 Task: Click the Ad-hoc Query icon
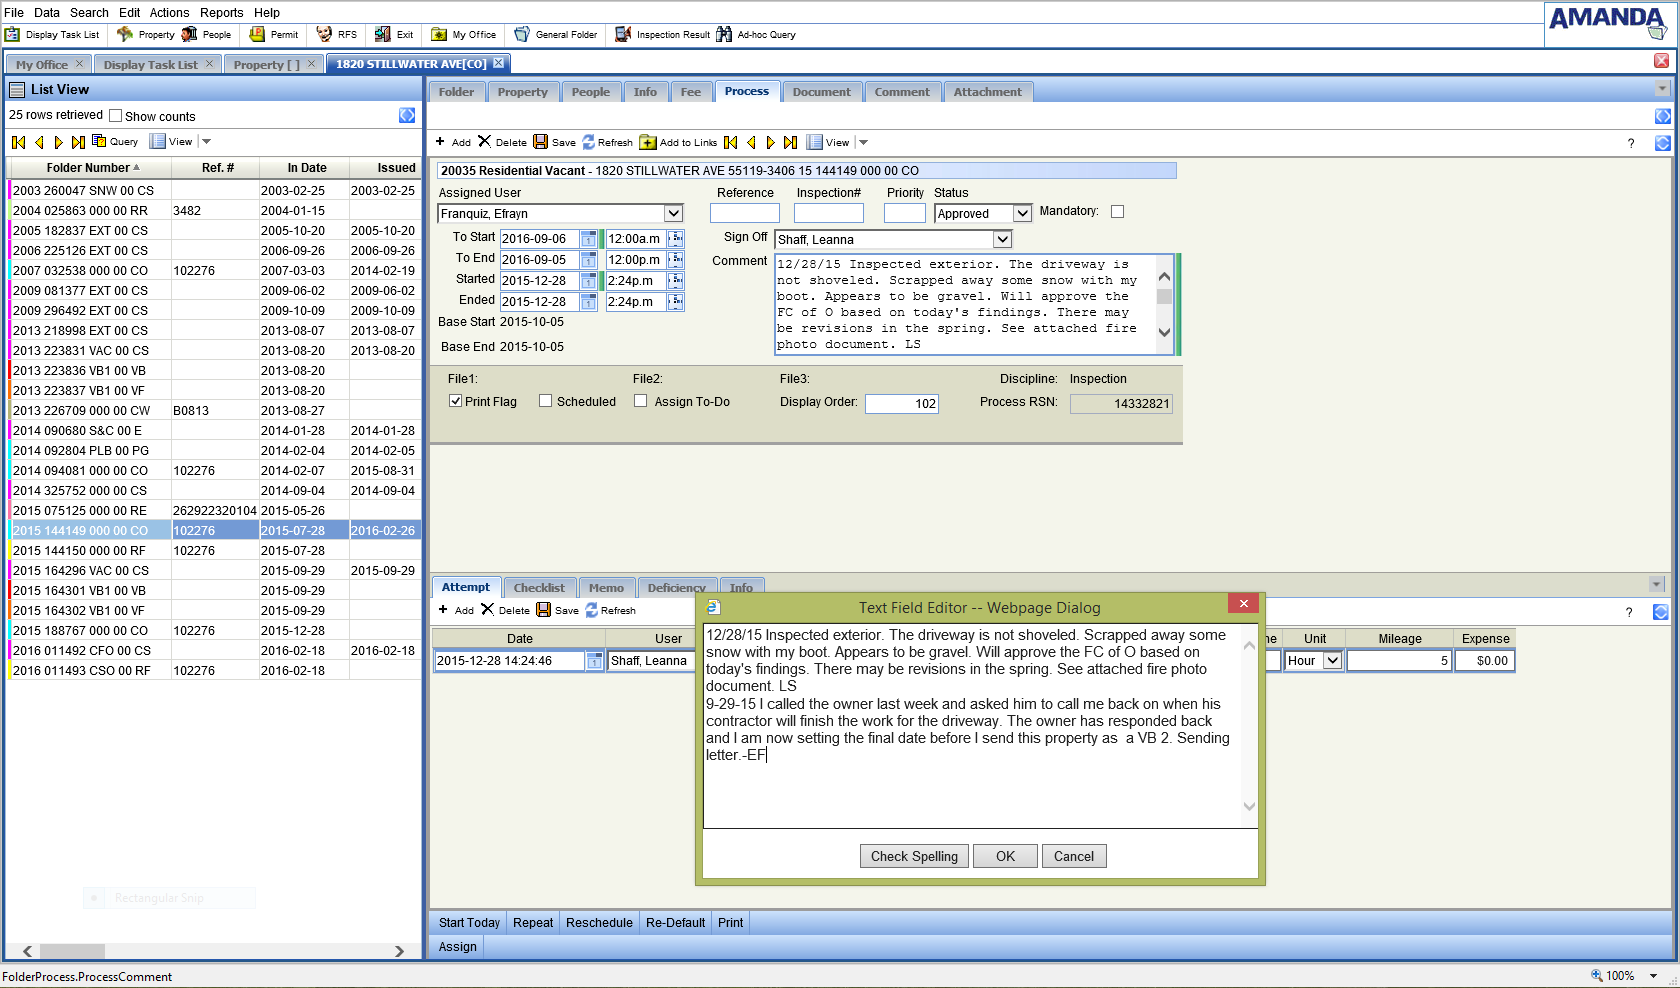pos(724,35)
